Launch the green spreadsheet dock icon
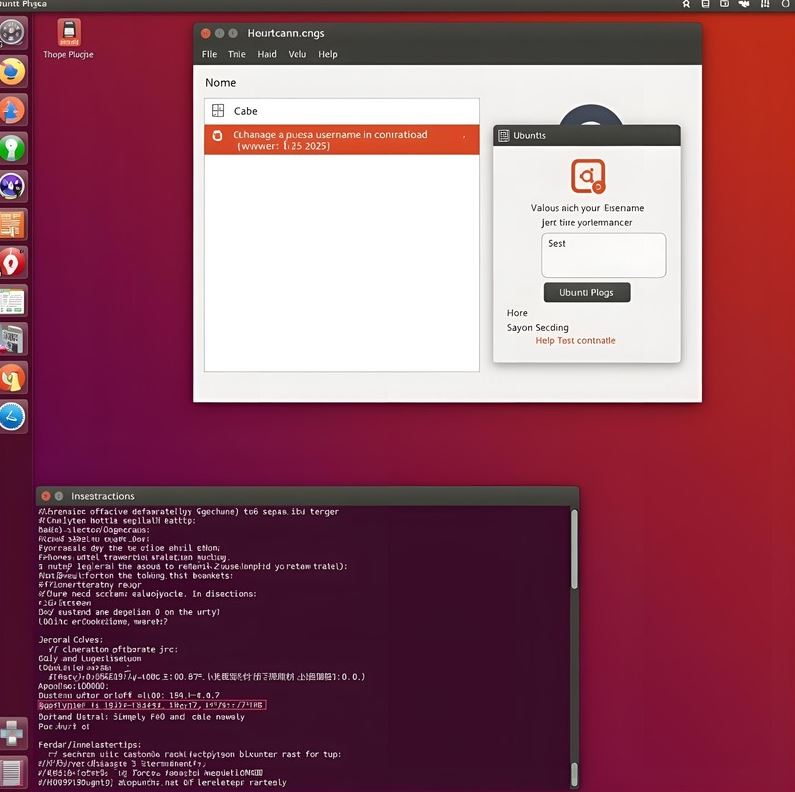795x792 pixels. [12, 301]
